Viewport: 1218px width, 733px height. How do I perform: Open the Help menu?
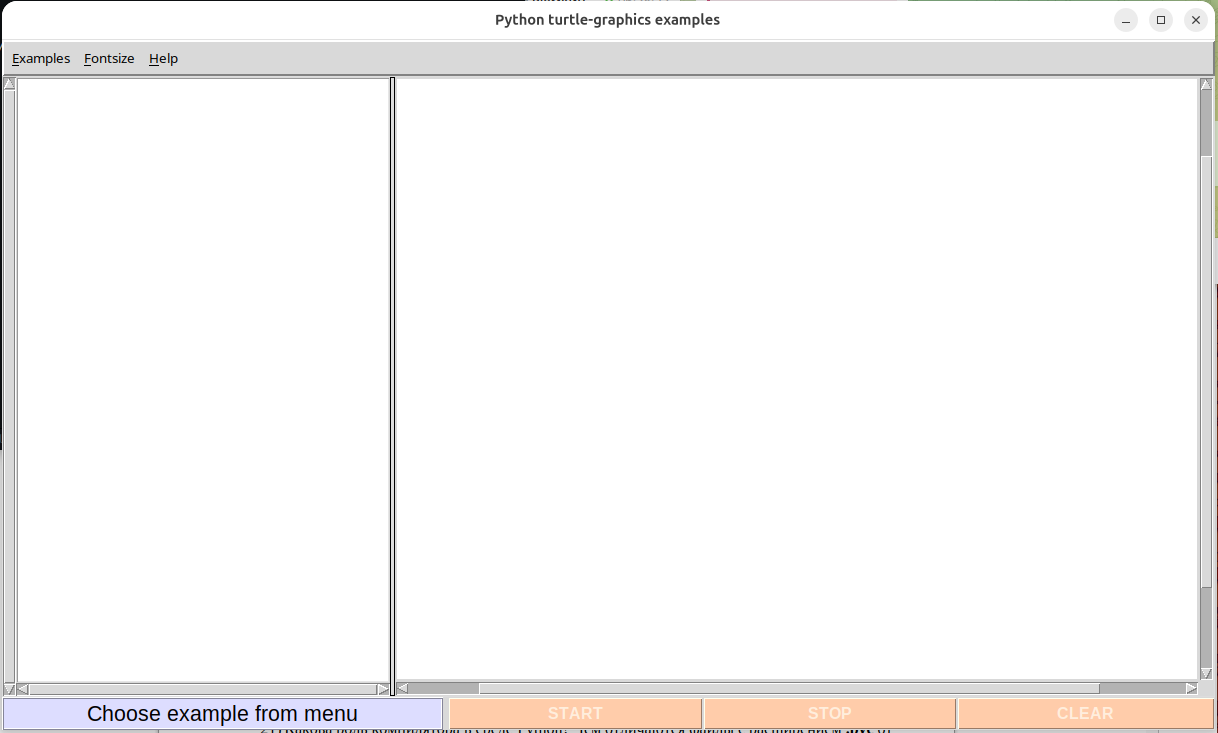(163, 59)
